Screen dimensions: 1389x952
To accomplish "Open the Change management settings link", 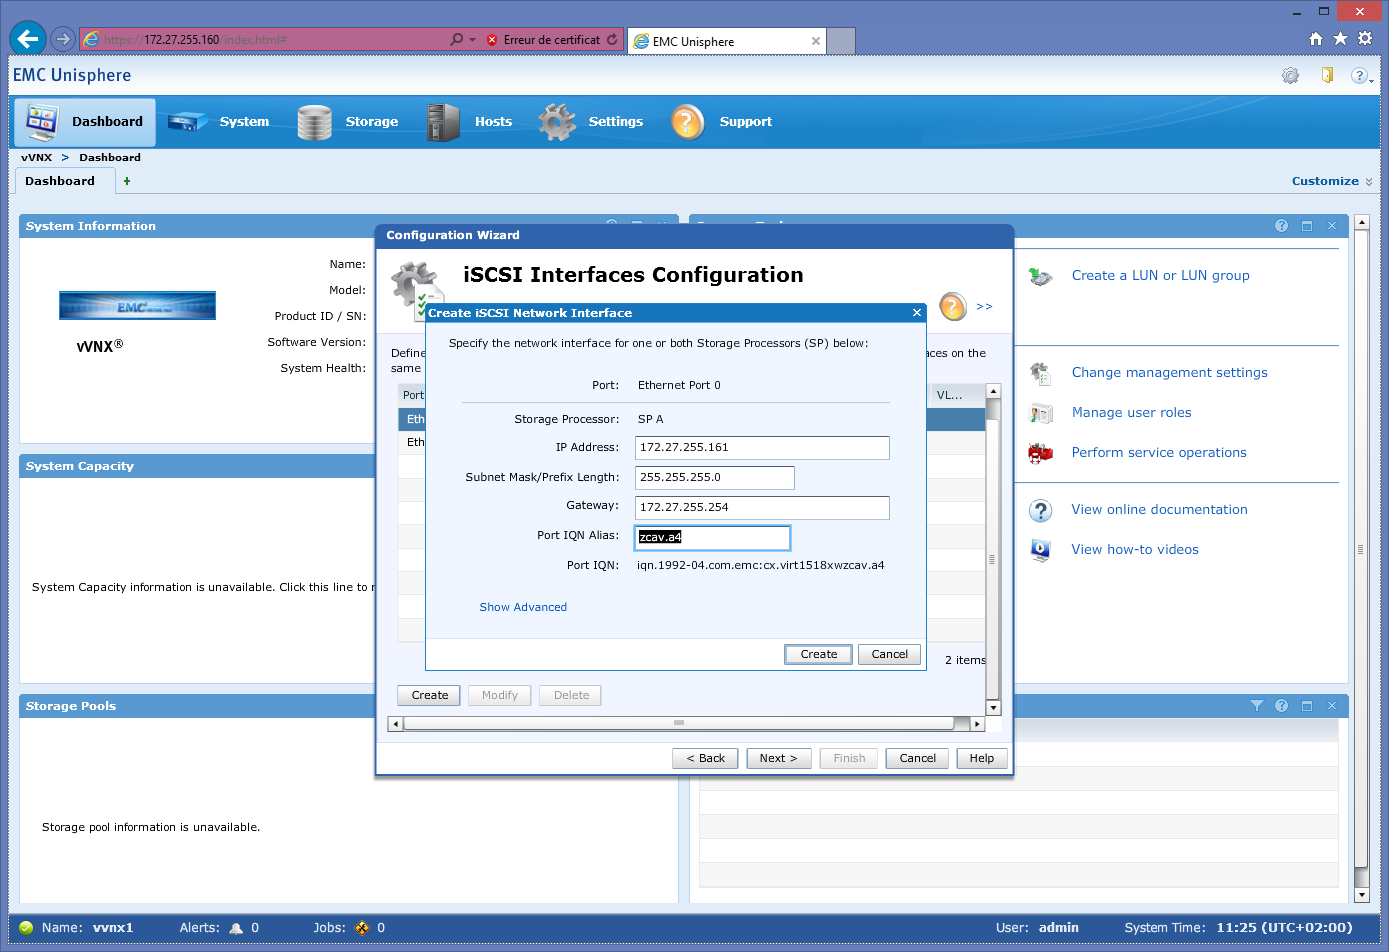I will (1169, 373).
